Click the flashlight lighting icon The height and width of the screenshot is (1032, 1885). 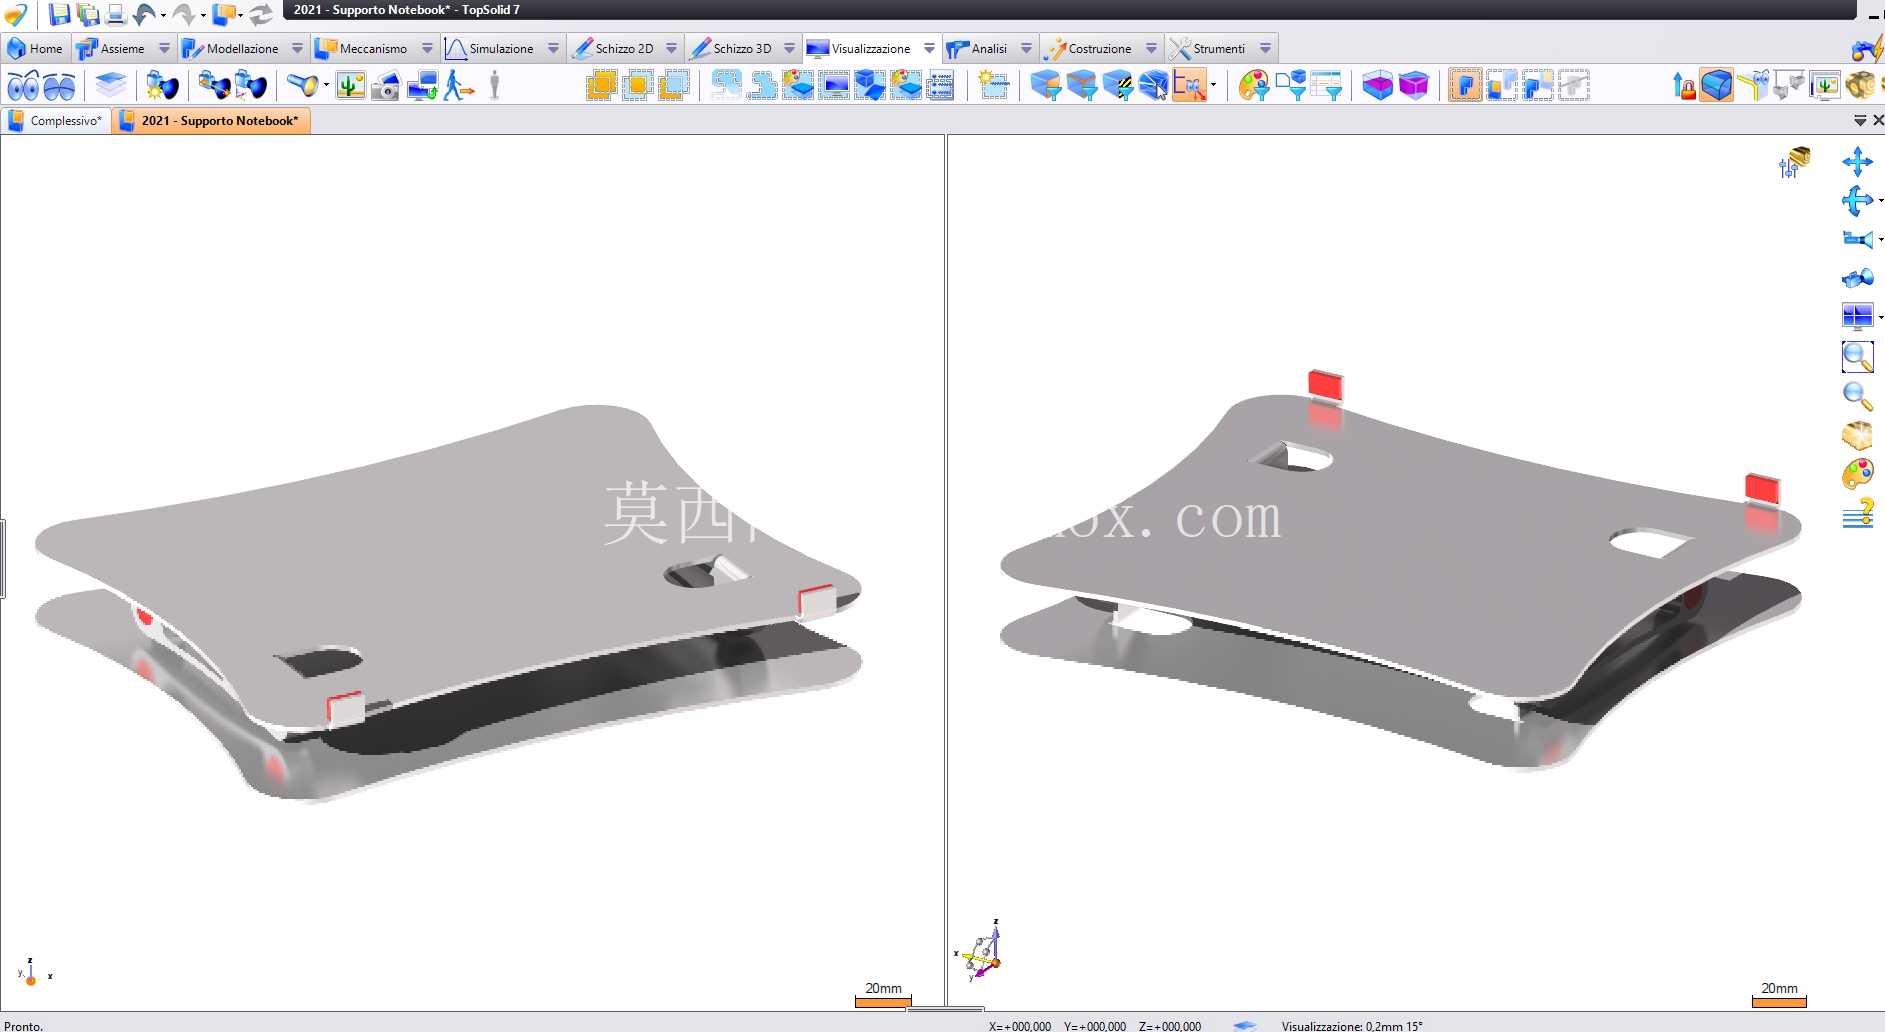(303, 86)
